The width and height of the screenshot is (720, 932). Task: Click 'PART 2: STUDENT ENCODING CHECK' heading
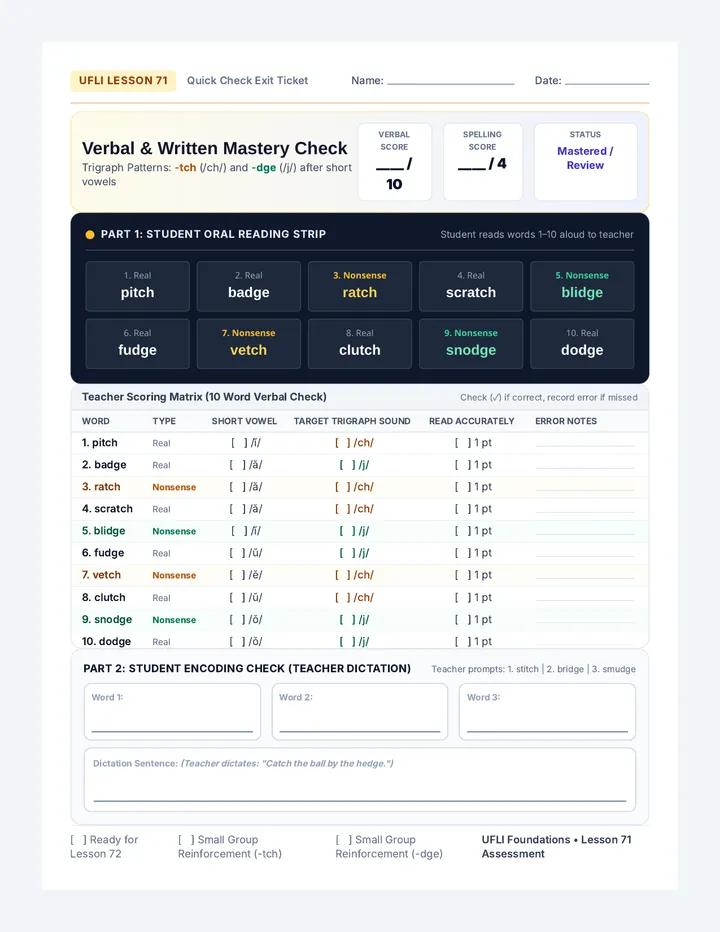pos(247,668)
